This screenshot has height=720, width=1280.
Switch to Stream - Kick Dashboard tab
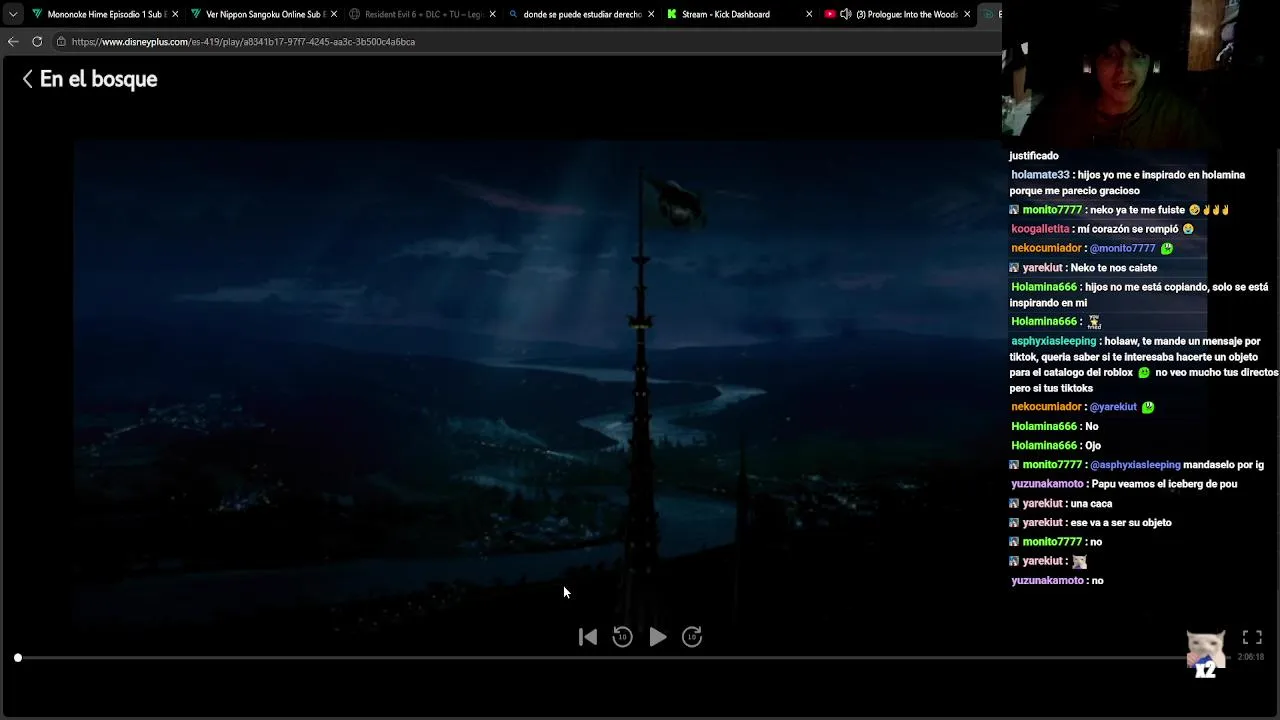point(739,14)
